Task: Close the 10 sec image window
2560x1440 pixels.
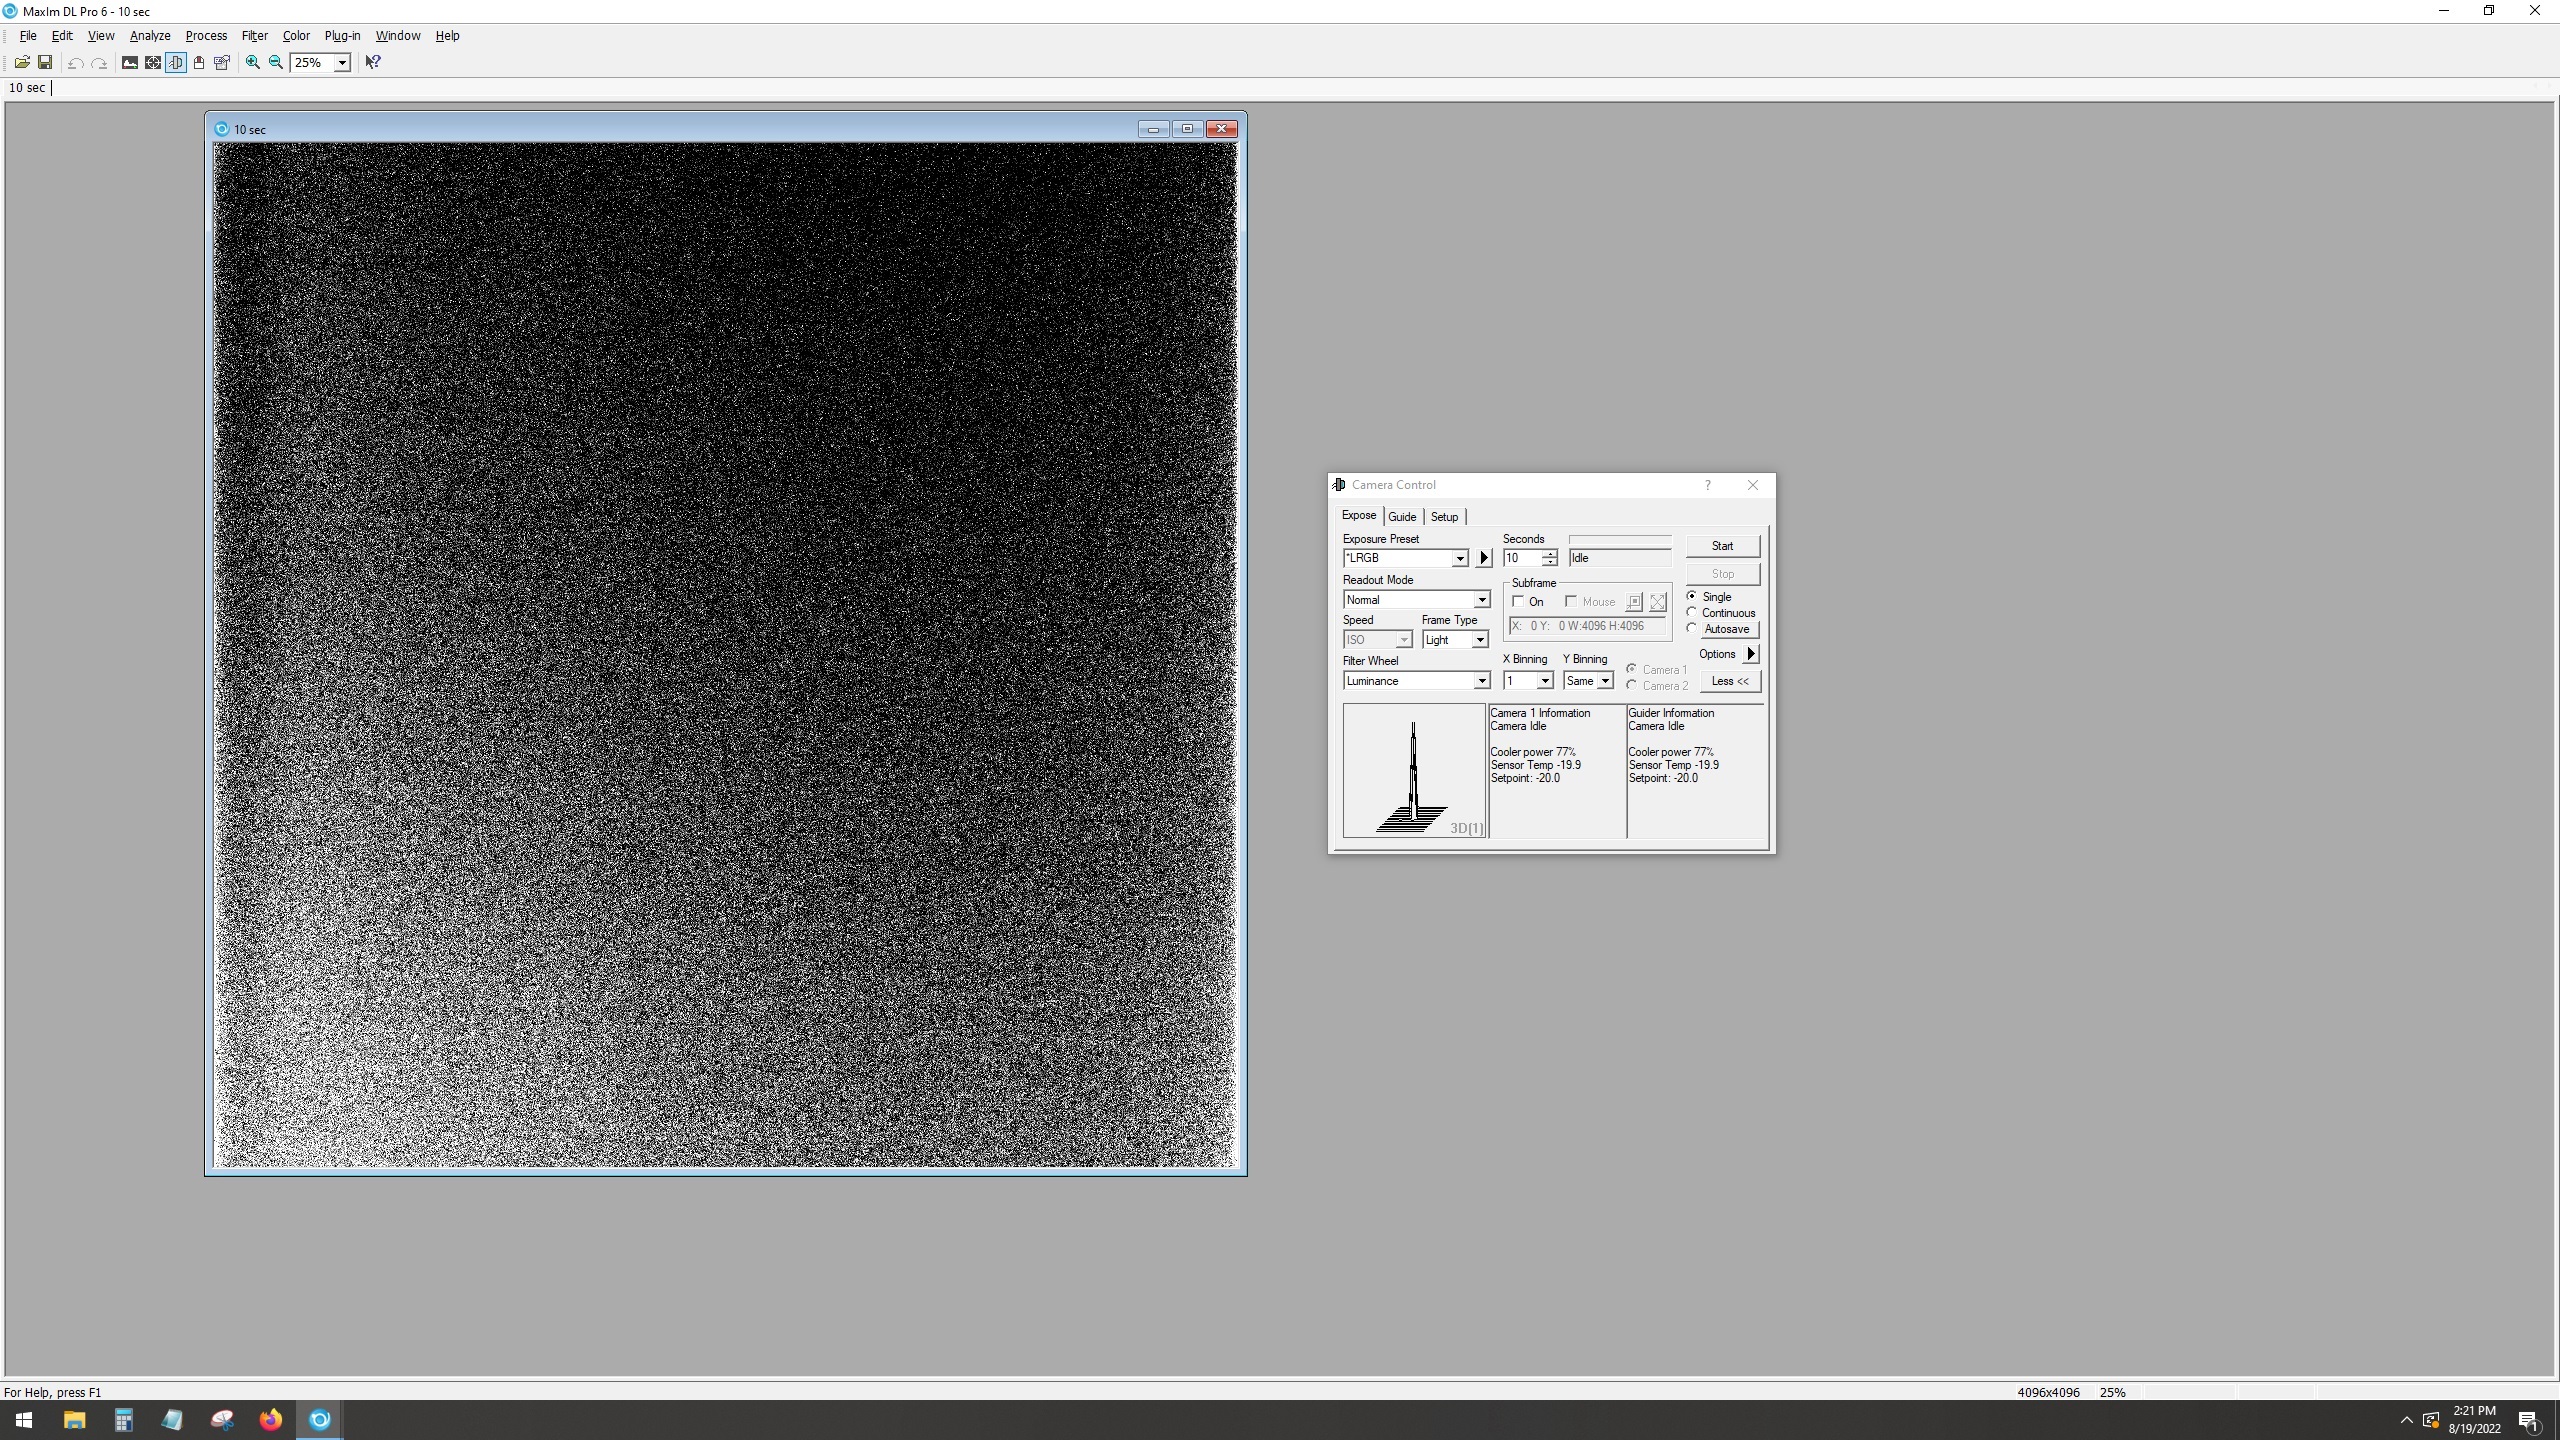Action: pyautogui.click(x=1221, y=129)
